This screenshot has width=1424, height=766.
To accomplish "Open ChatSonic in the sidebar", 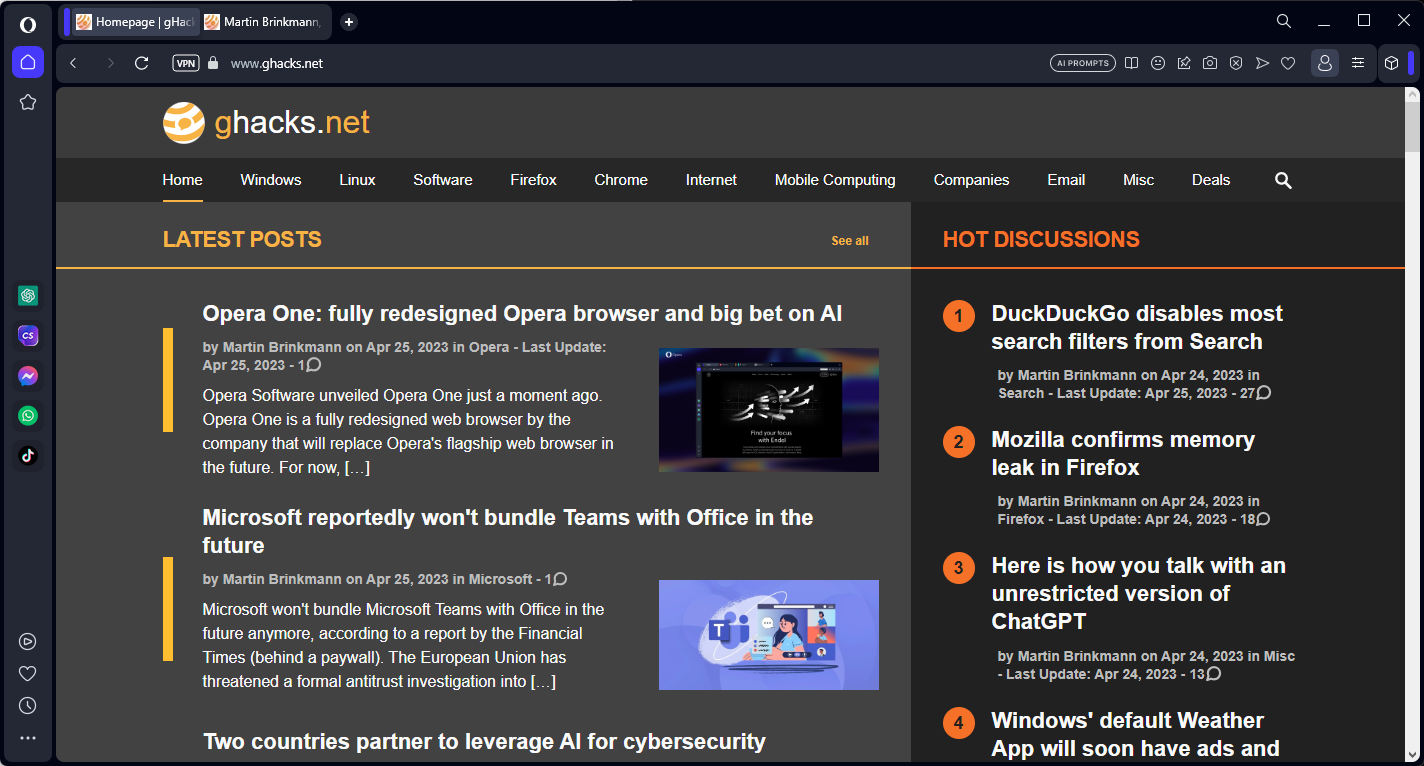I will (28, 335).
